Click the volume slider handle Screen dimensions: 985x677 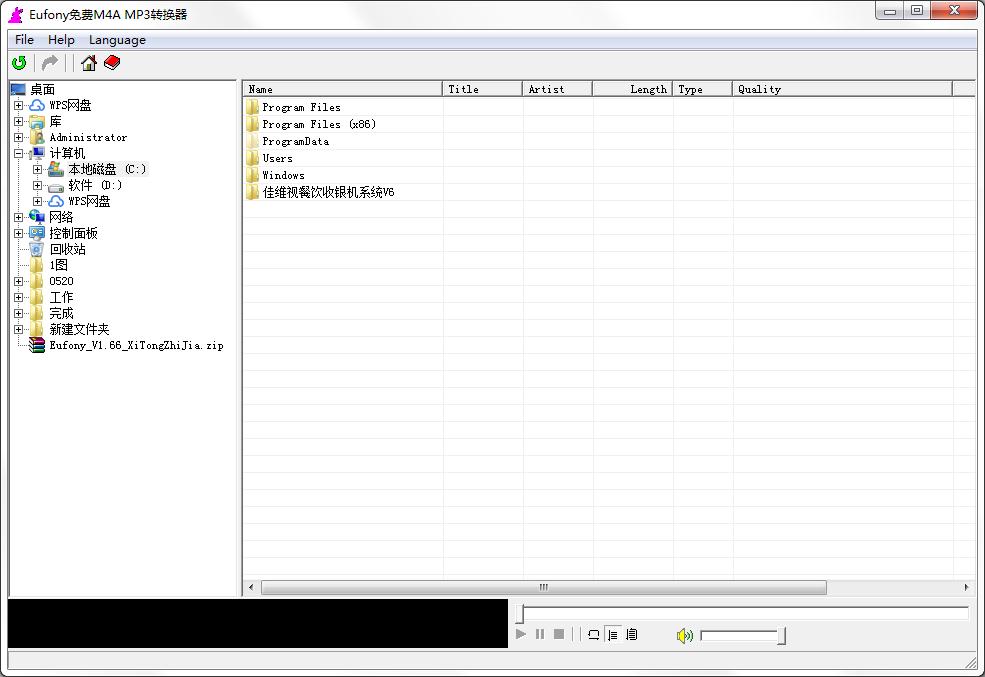[x=781, y=636]
